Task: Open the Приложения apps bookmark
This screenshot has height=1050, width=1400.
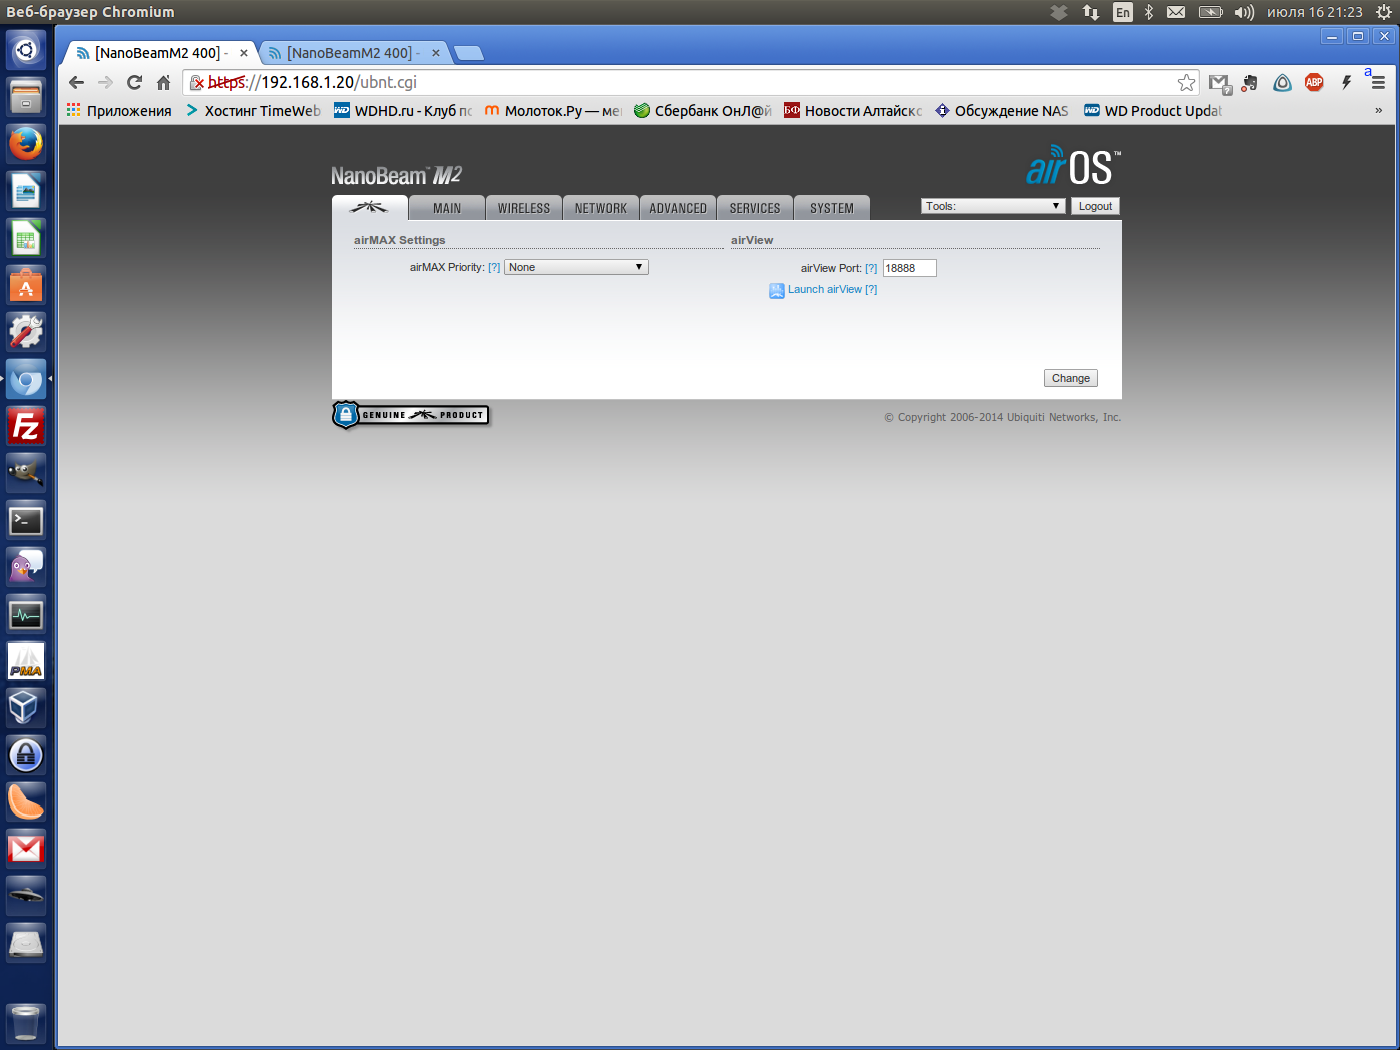Action: tap(119, 110)
